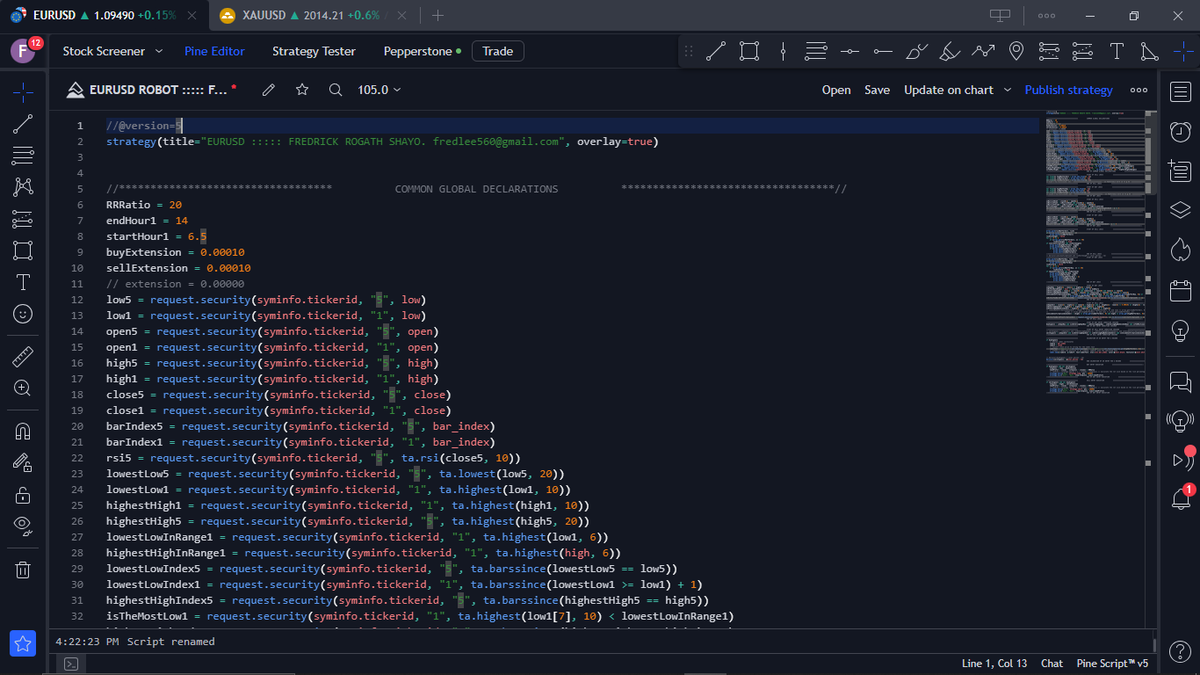Select the geometric shapes tool in left sidebar

tap(23, 250)
